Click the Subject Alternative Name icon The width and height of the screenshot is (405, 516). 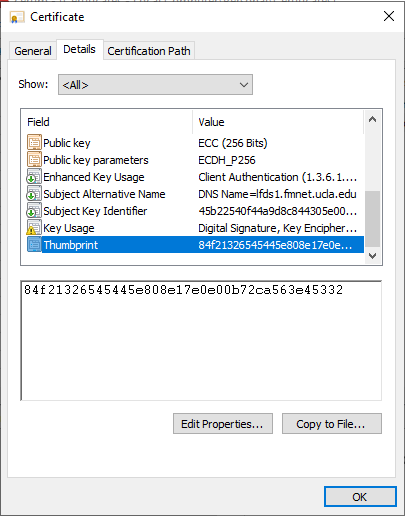[34, 194]
